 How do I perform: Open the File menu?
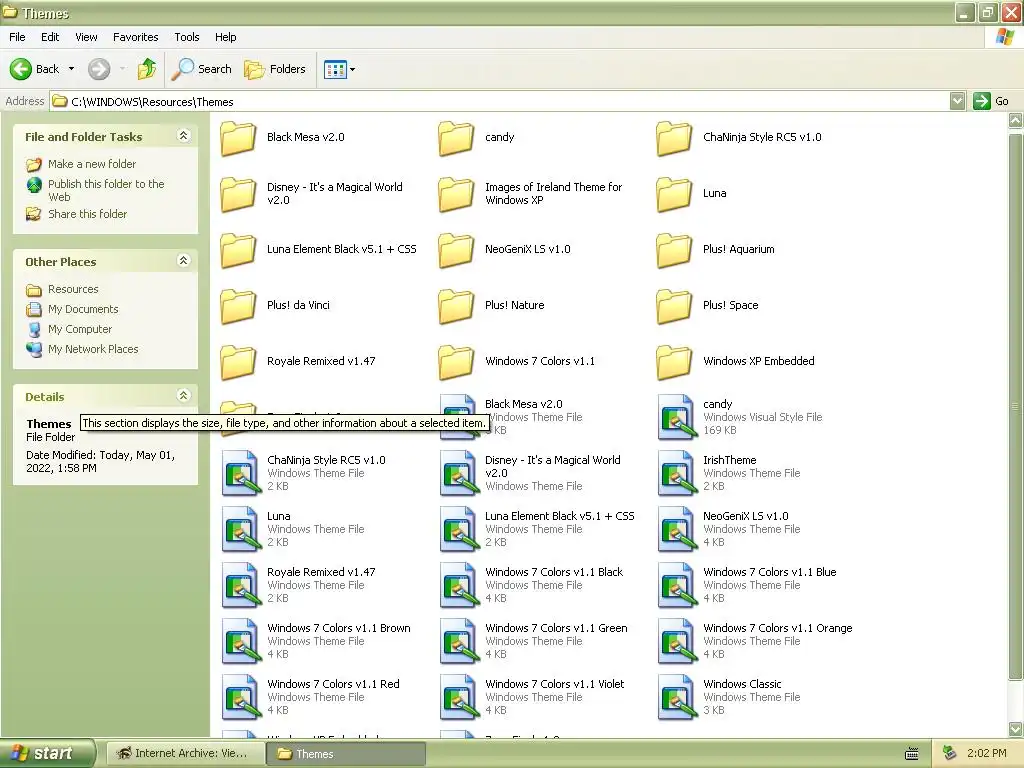pyautogui.click(x=17, y=37)
